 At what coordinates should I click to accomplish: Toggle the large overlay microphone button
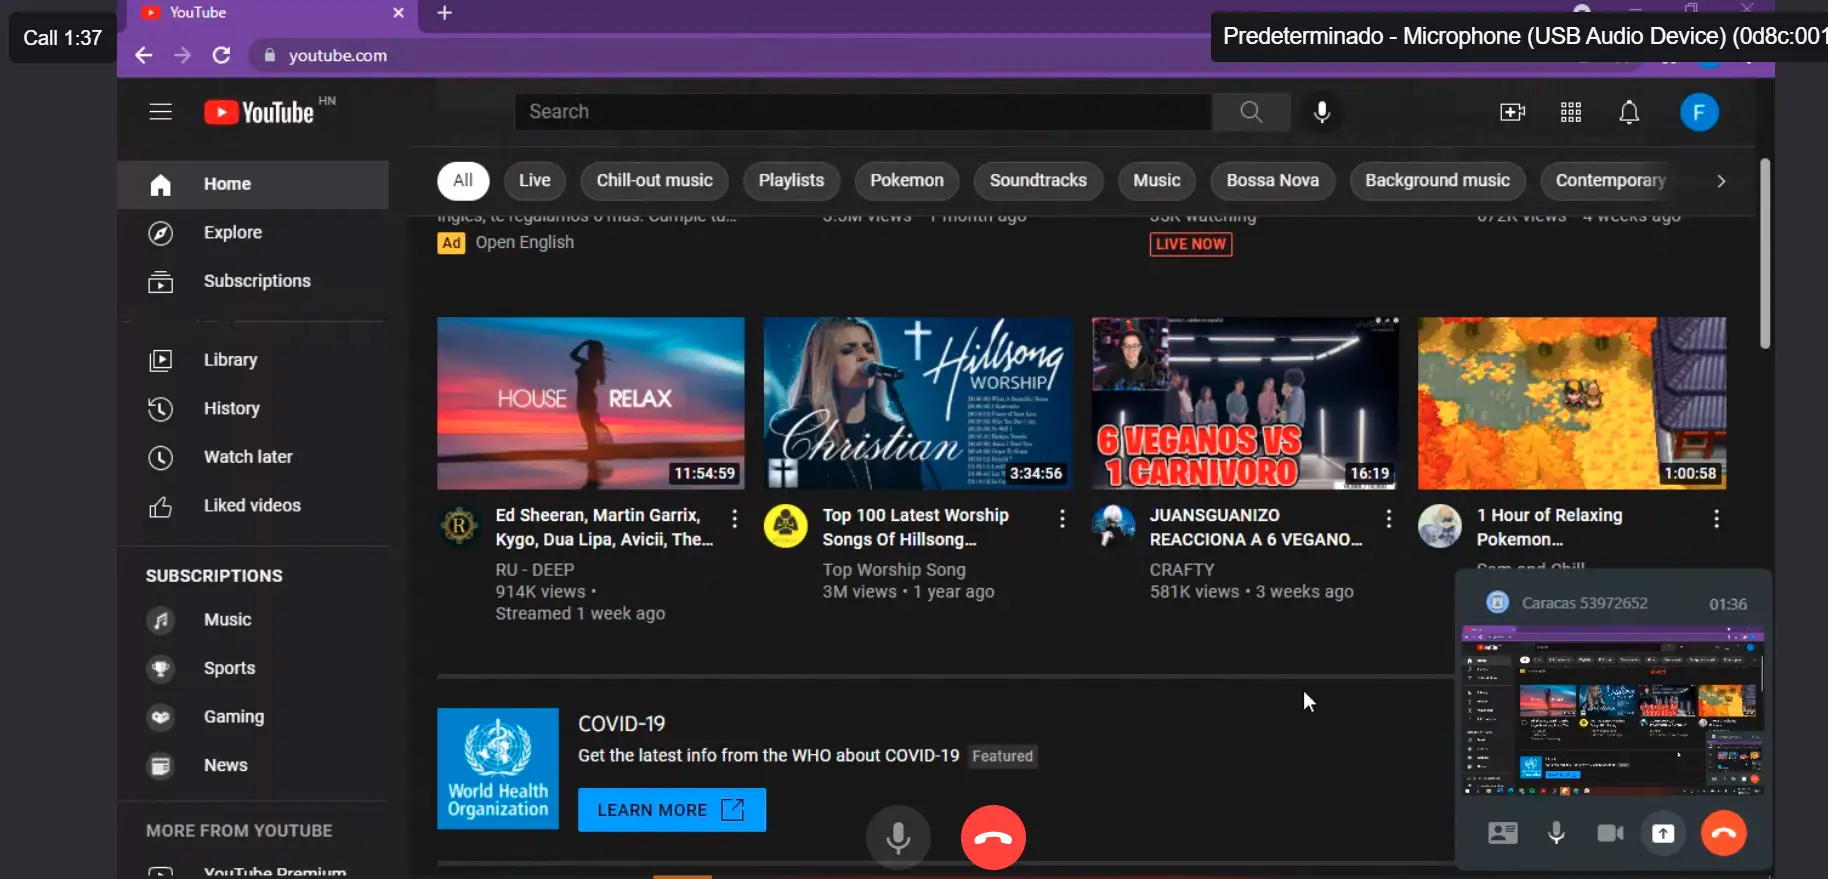click(x=898, y=837)
